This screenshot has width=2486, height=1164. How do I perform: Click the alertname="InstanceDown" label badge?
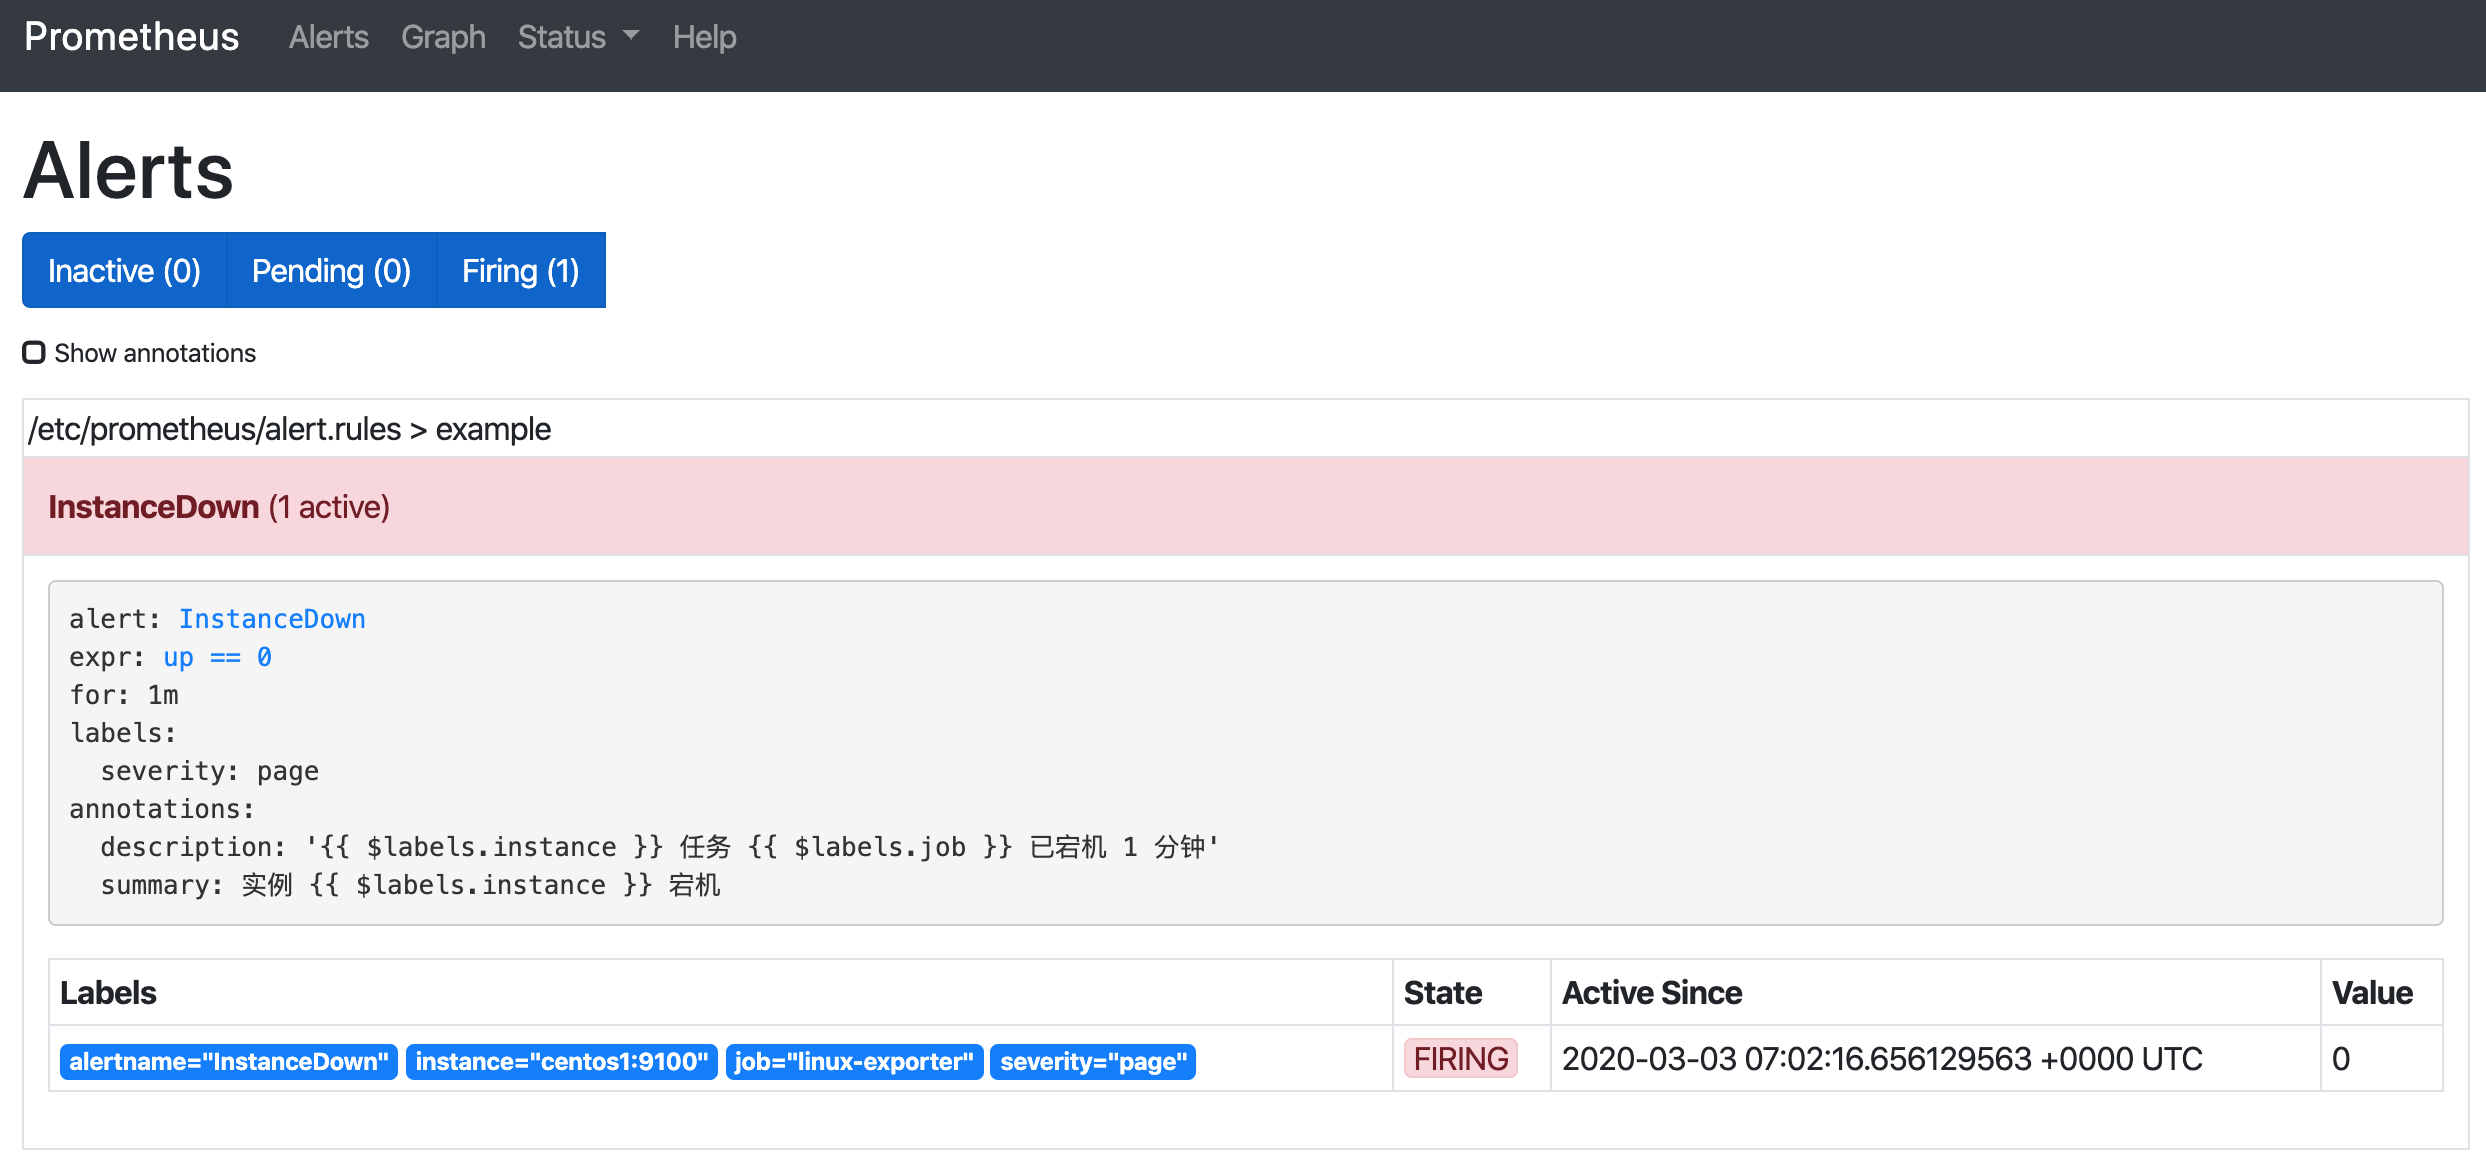228,1061
